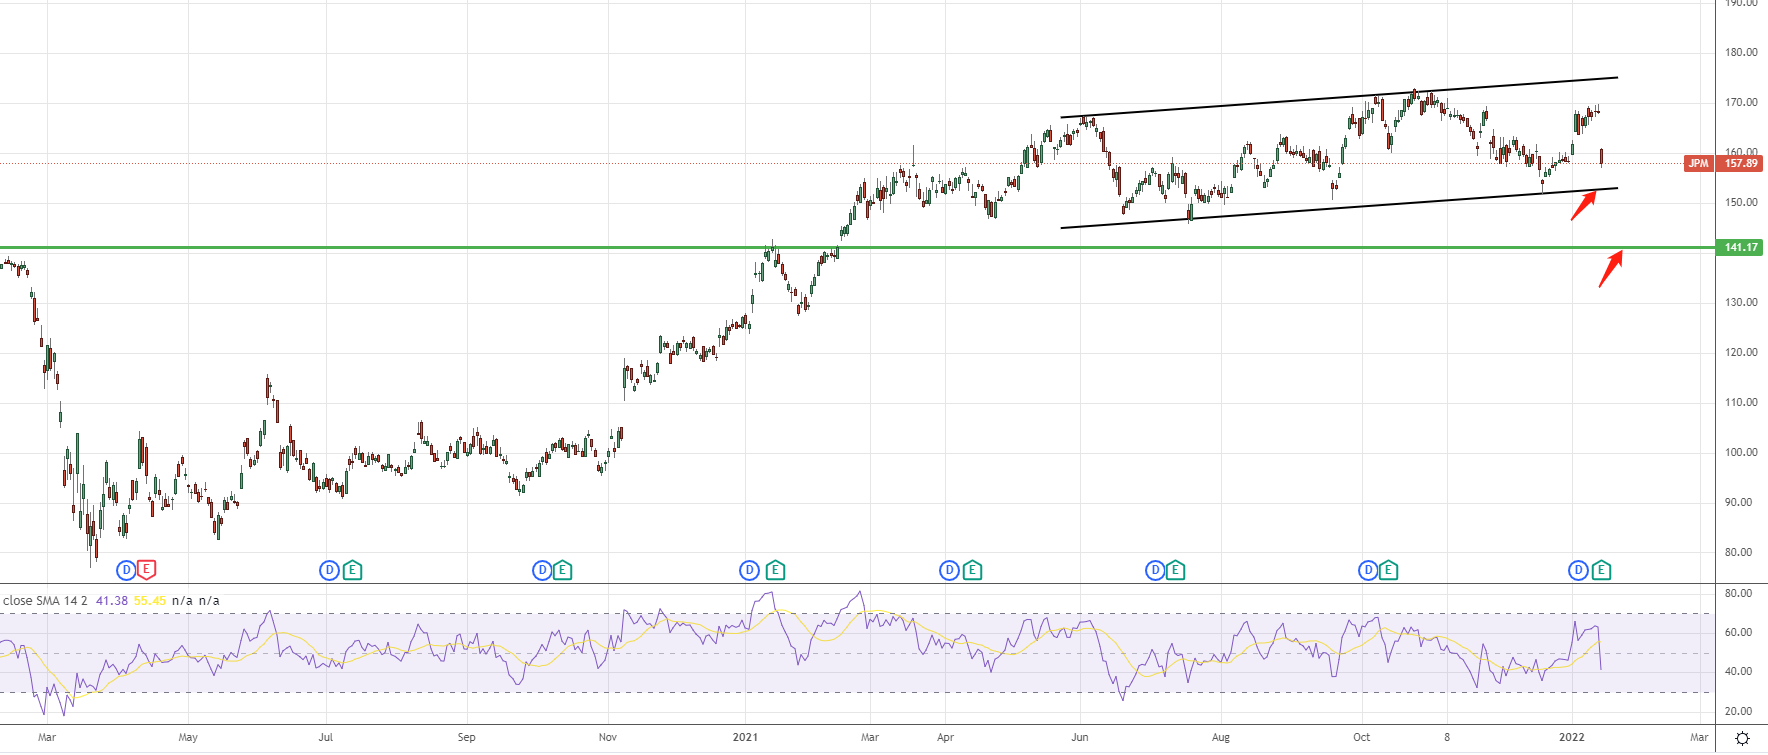
Task: Select upper red arrow at channel bottom
Action: [x=1583, y=205]
